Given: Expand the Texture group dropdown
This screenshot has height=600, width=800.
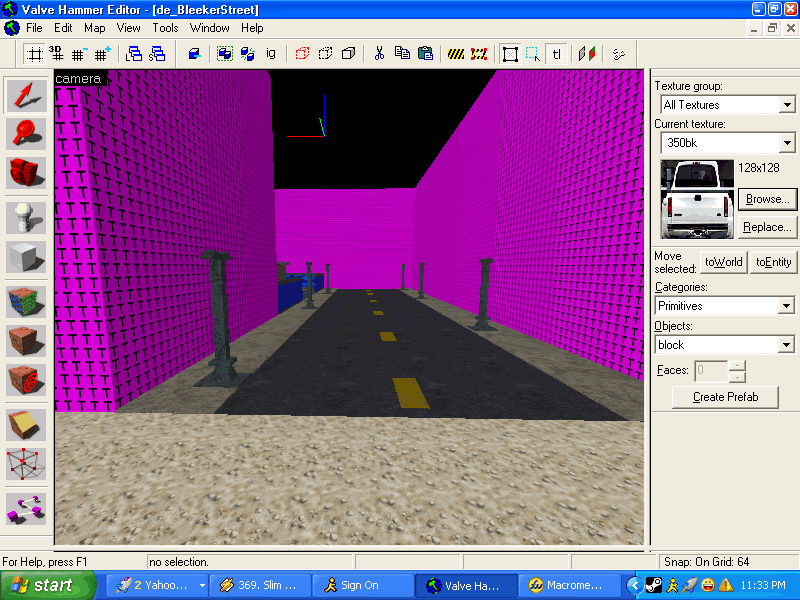Looking at the screenshot, I should [x=787, y=105].
